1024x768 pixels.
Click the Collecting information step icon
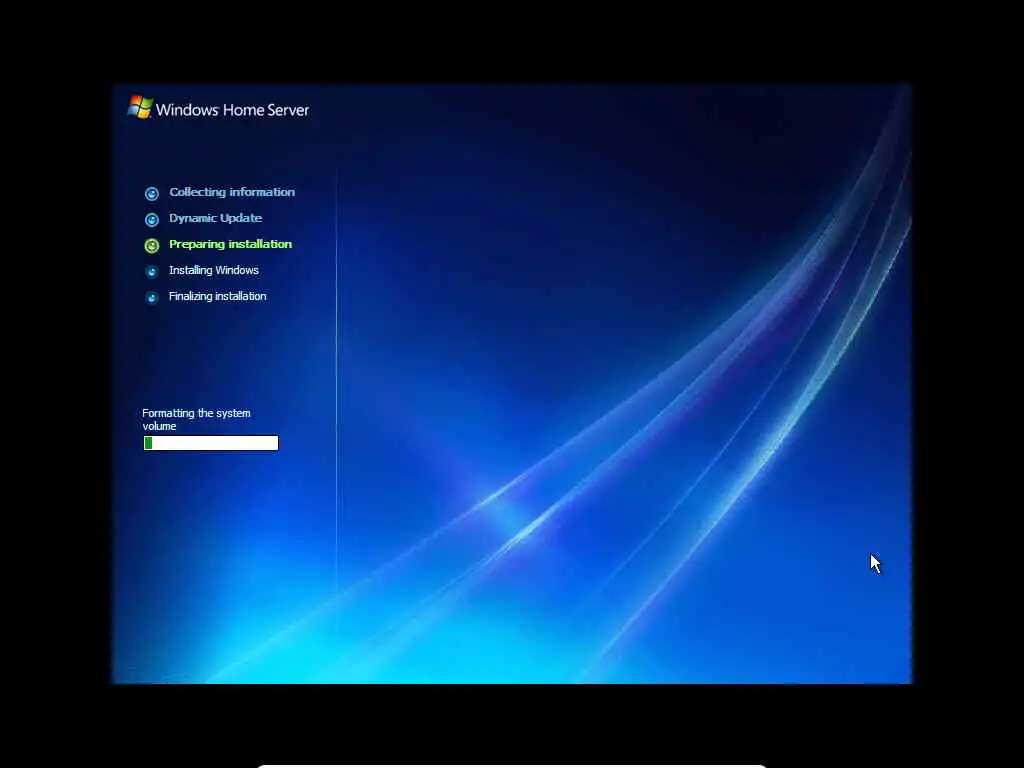152,193
